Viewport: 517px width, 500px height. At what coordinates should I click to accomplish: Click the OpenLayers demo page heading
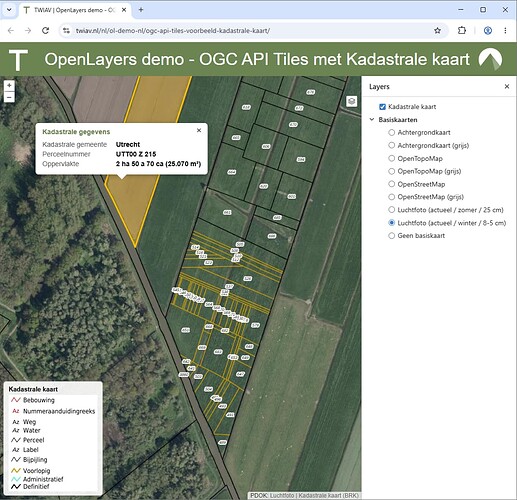[257, 59]
